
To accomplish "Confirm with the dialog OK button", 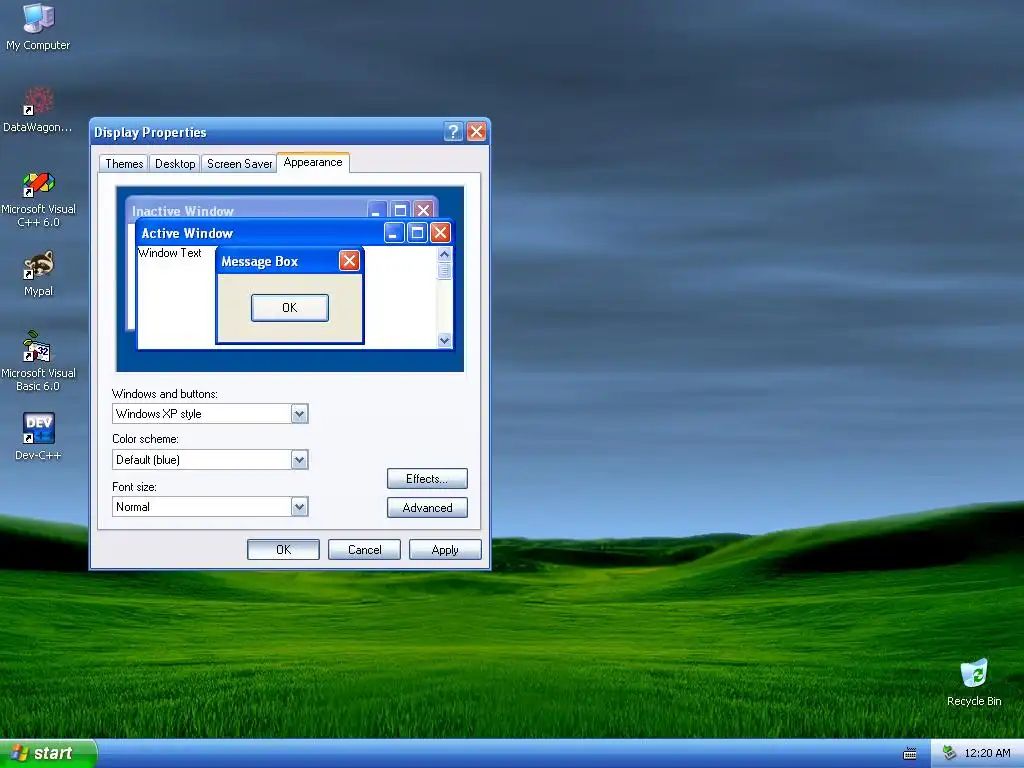I will coord(283,550).
